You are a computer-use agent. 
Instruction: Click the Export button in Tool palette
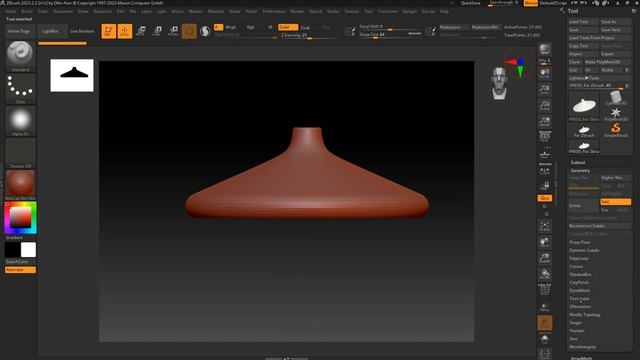(616, 54)
